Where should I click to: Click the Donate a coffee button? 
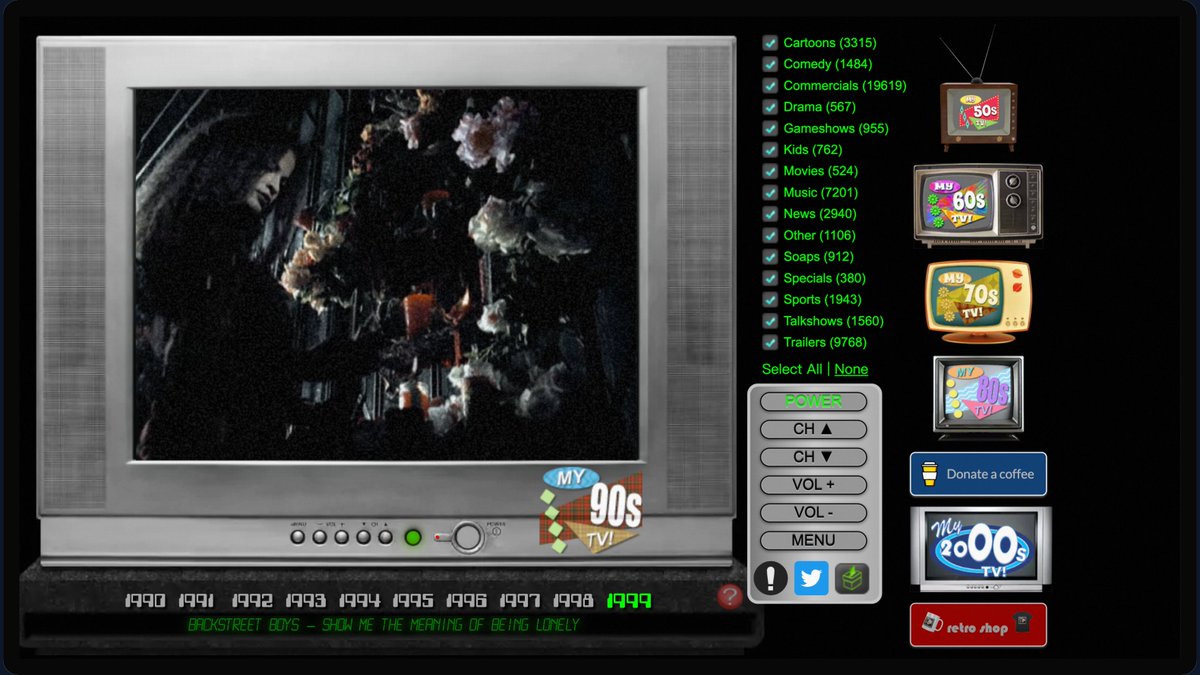click(x=978, y=474)
